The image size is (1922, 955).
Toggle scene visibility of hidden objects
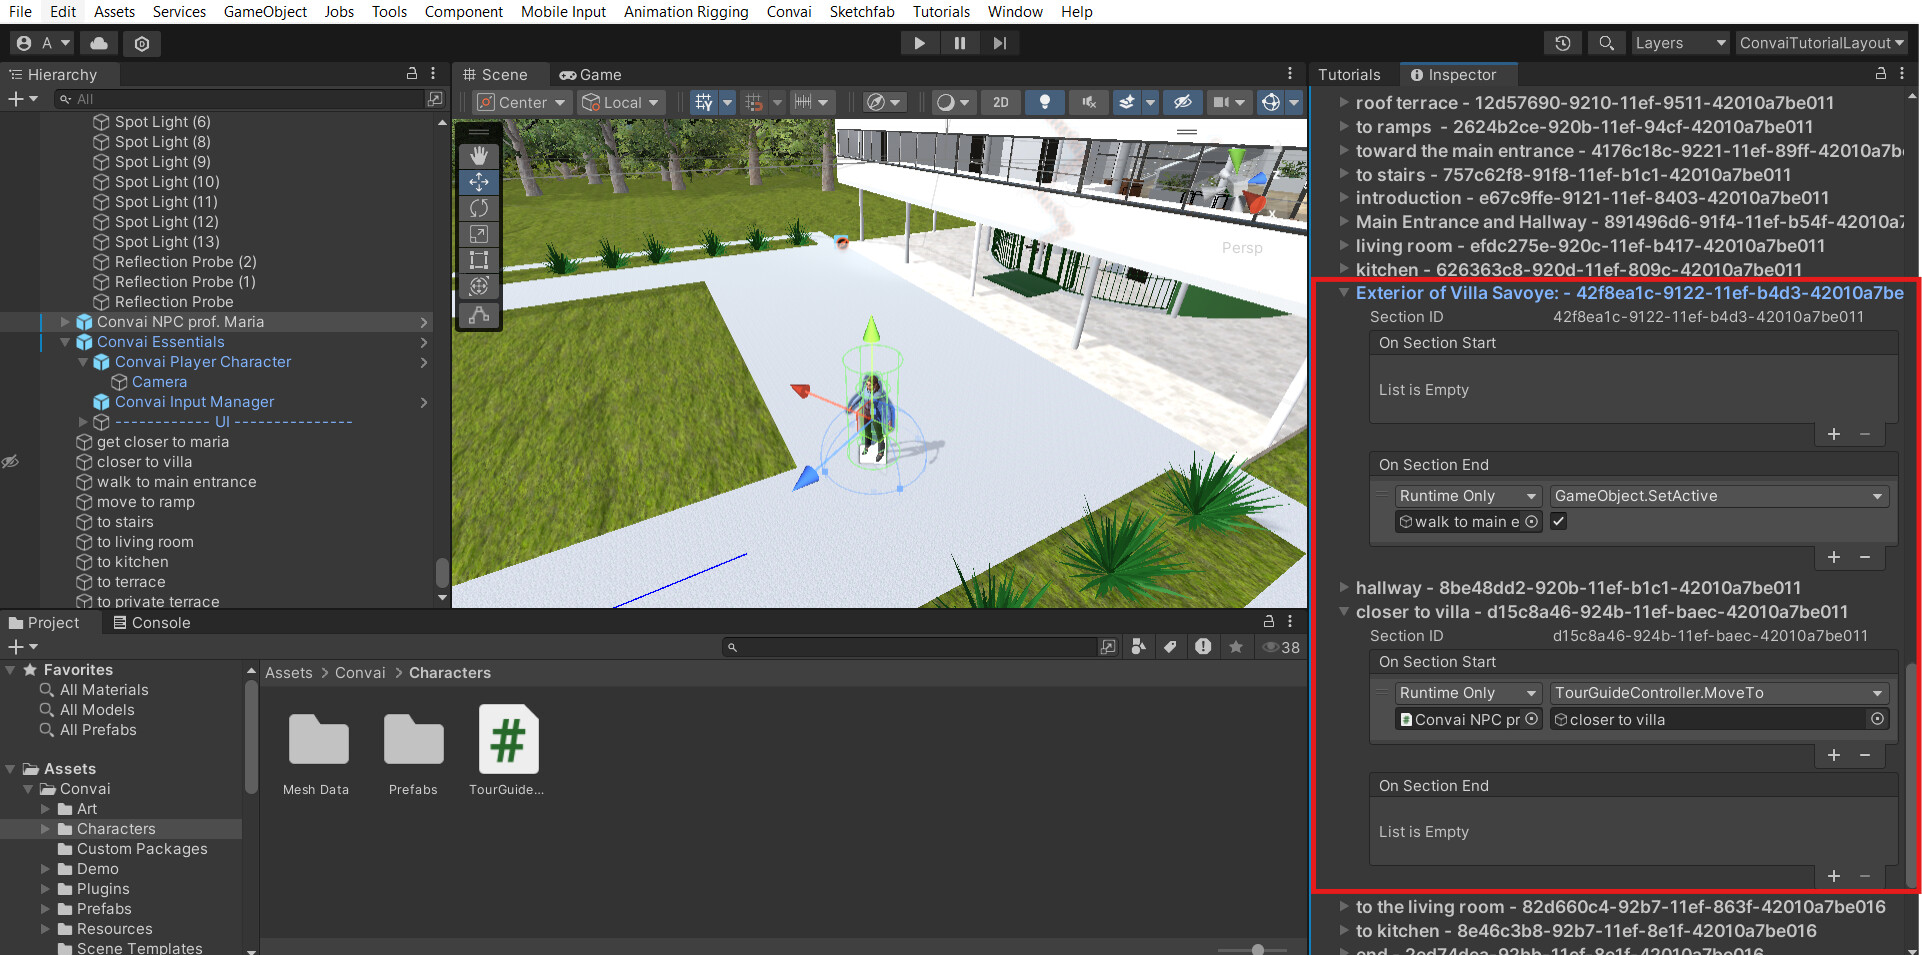1182,102
